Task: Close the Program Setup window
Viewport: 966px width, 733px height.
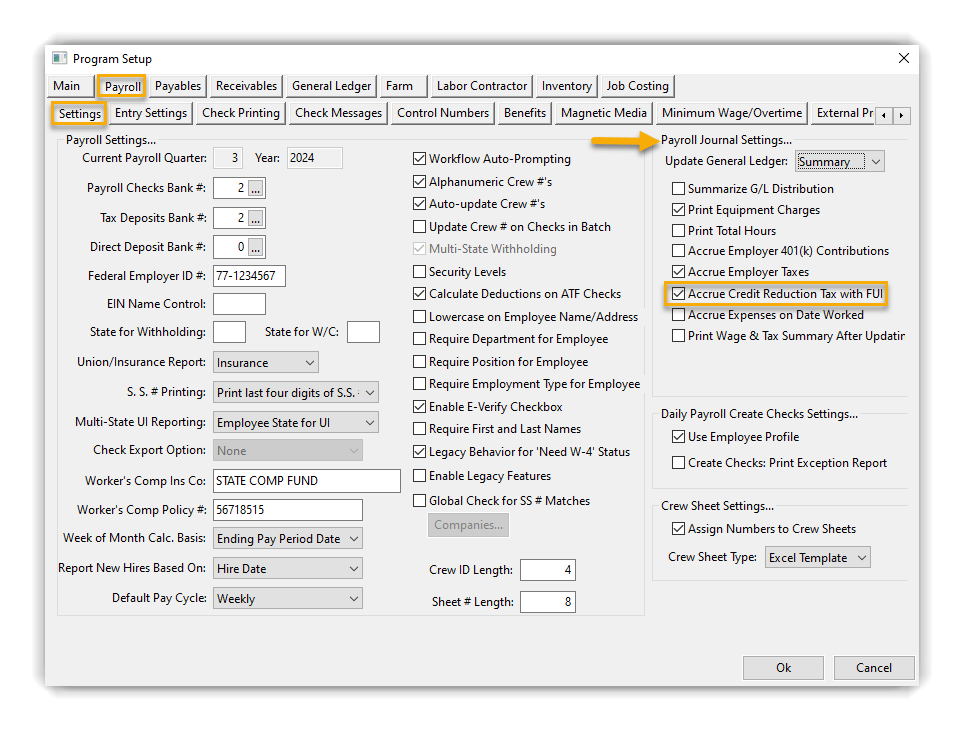Action: [904, 59]
